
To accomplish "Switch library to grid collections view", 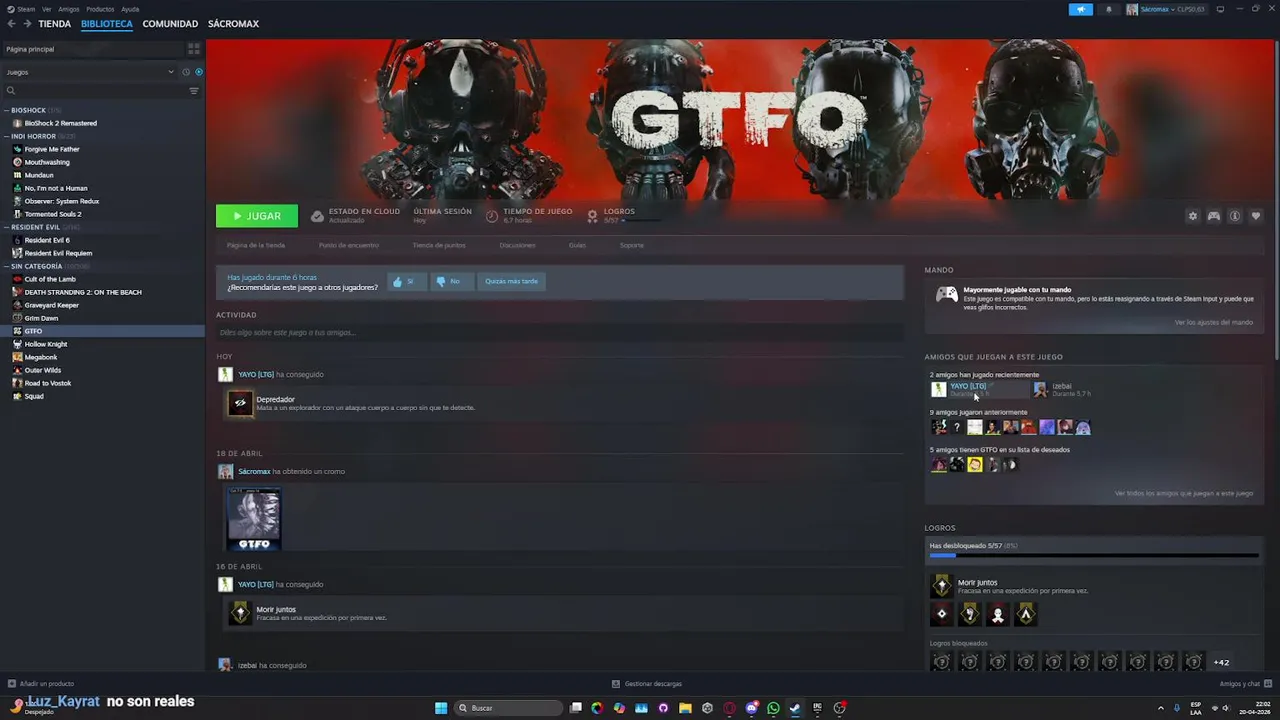I will pyautogui.click(x=194, y=49).
